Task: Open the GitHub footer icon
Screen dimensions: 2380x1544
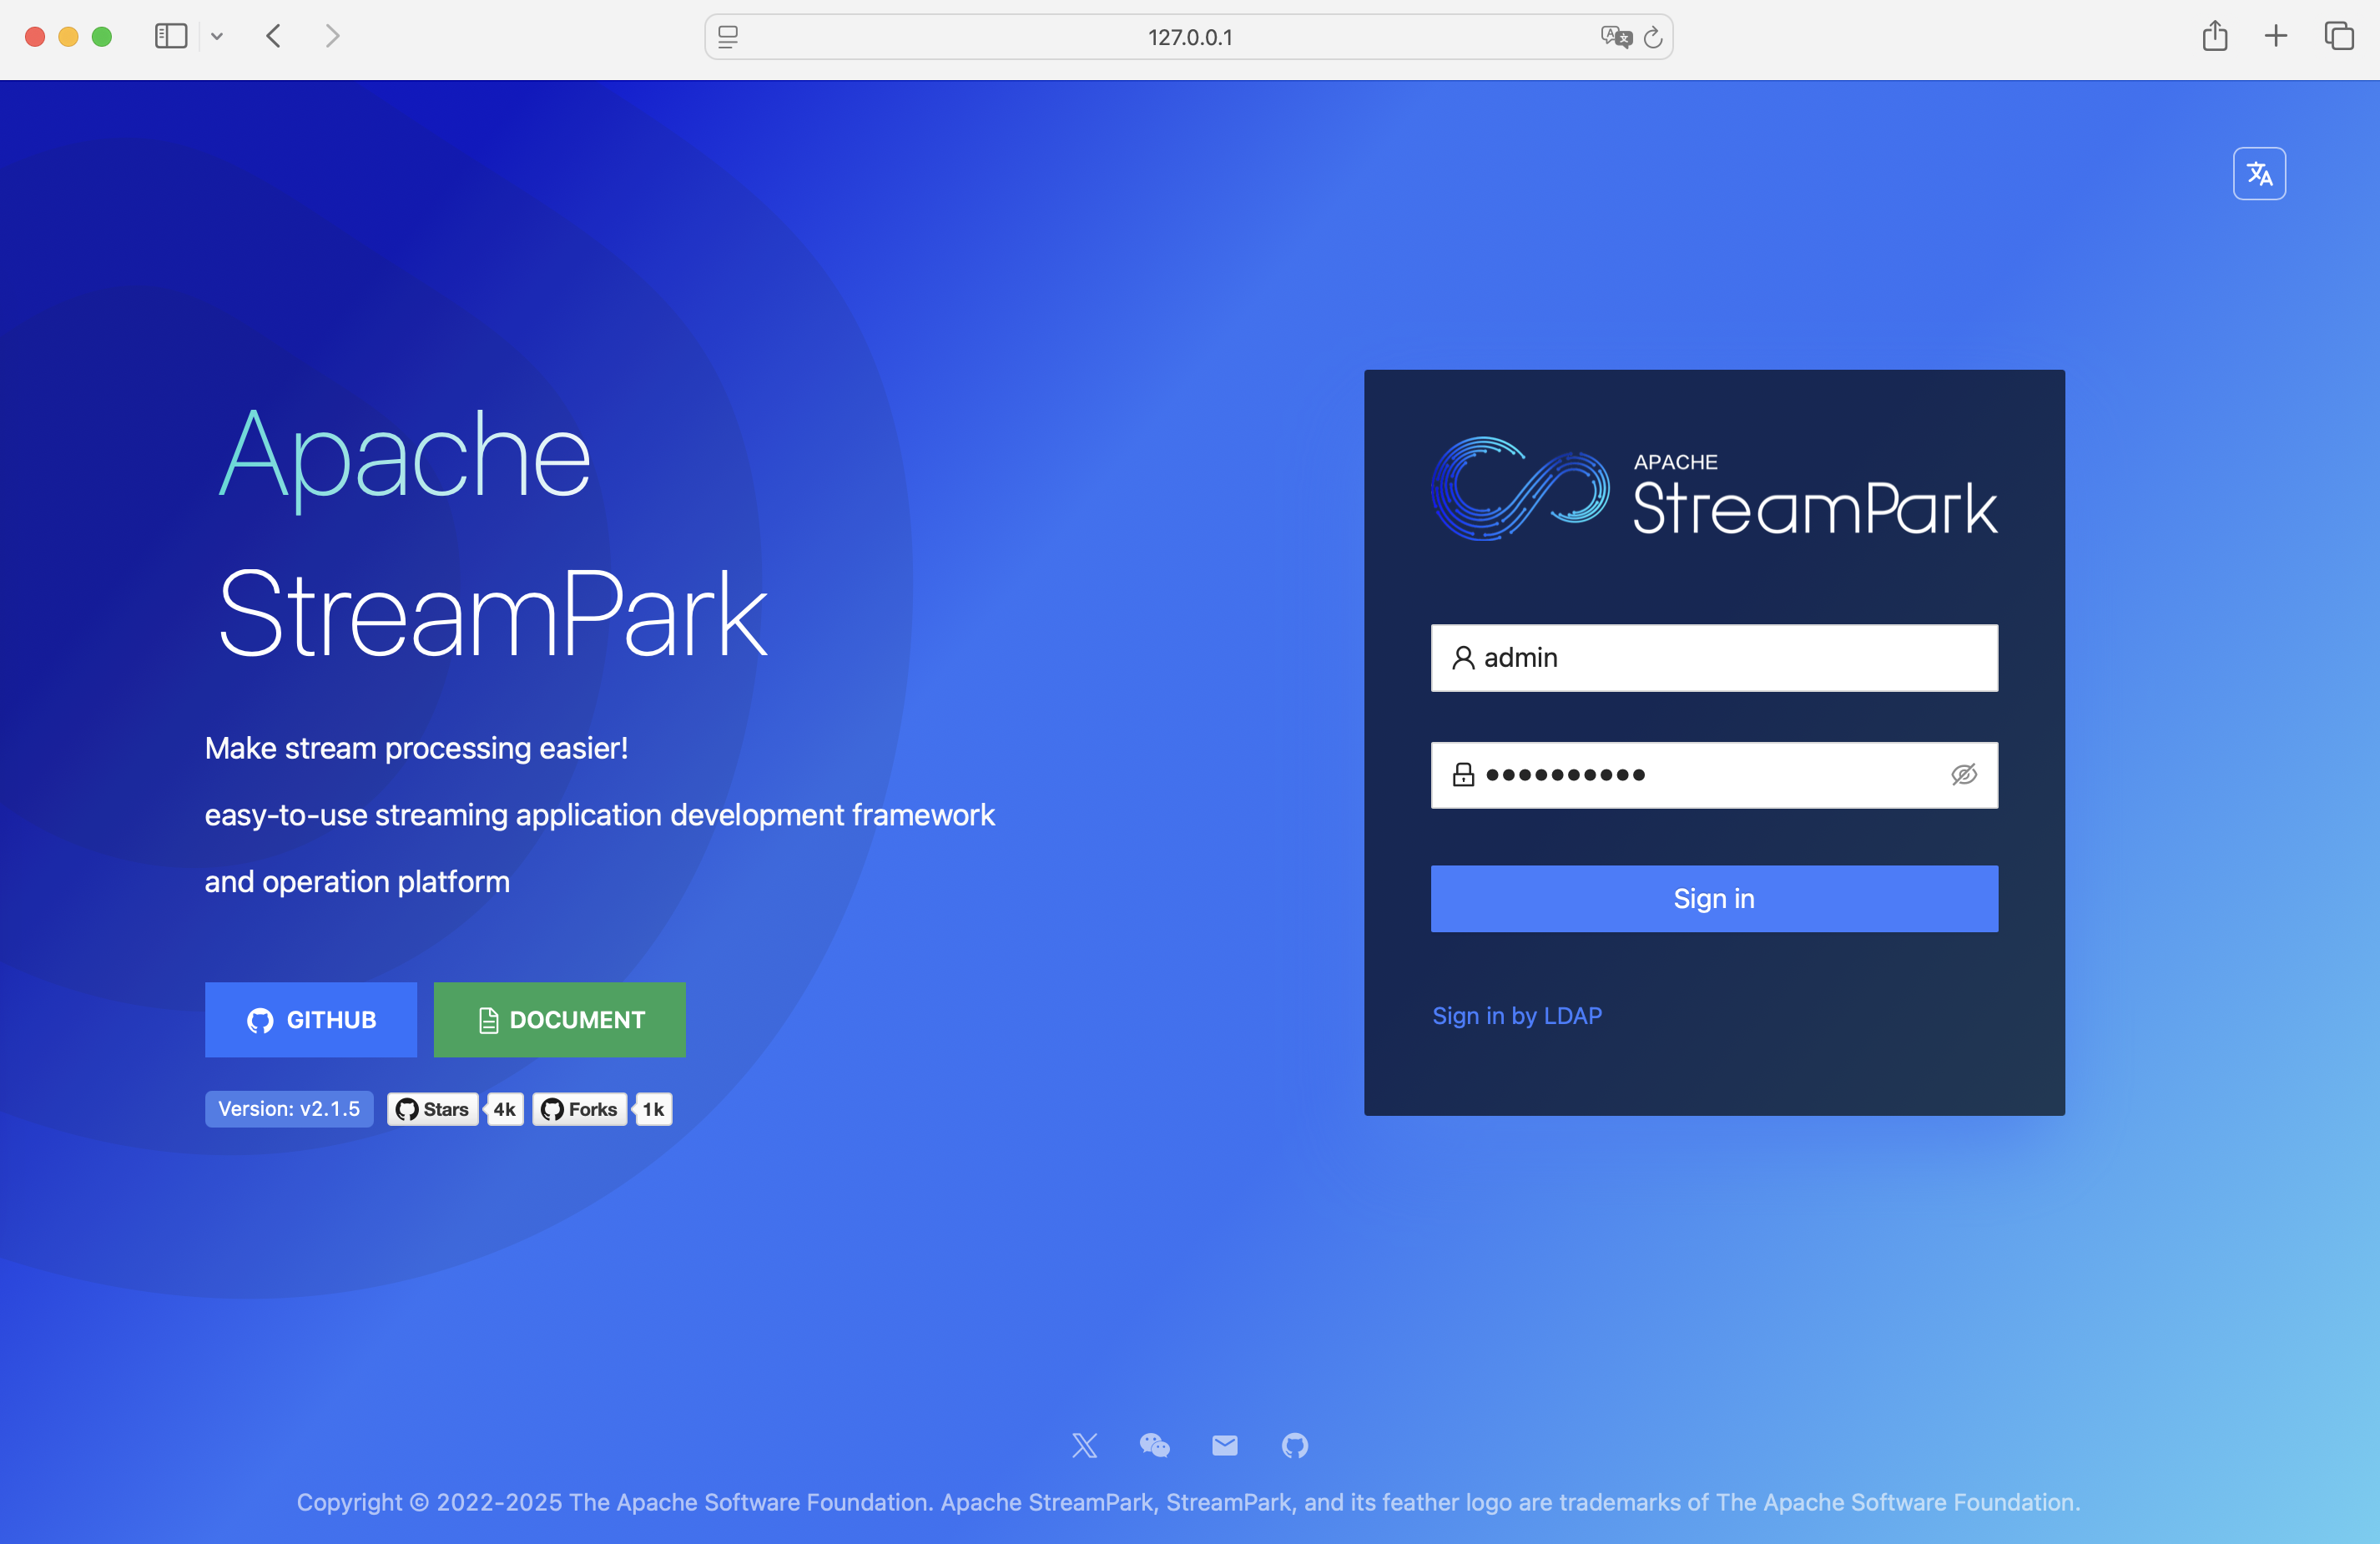Action: pos(1294,1445)
